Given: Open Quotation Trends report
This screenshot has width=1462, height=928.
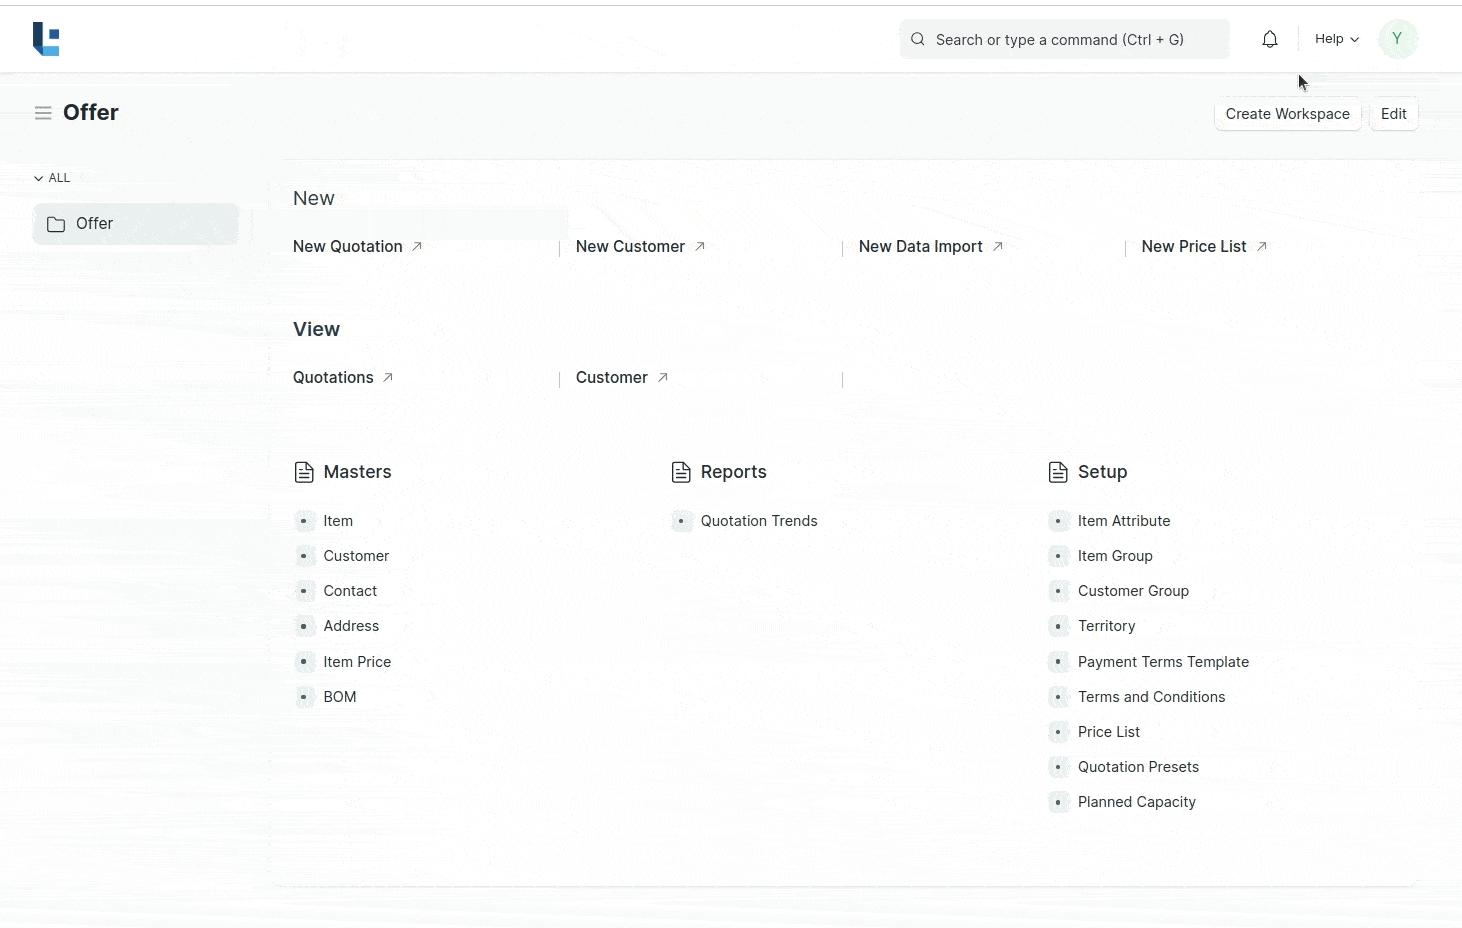Looking at the screenshot, I should (x=758, y=521).
